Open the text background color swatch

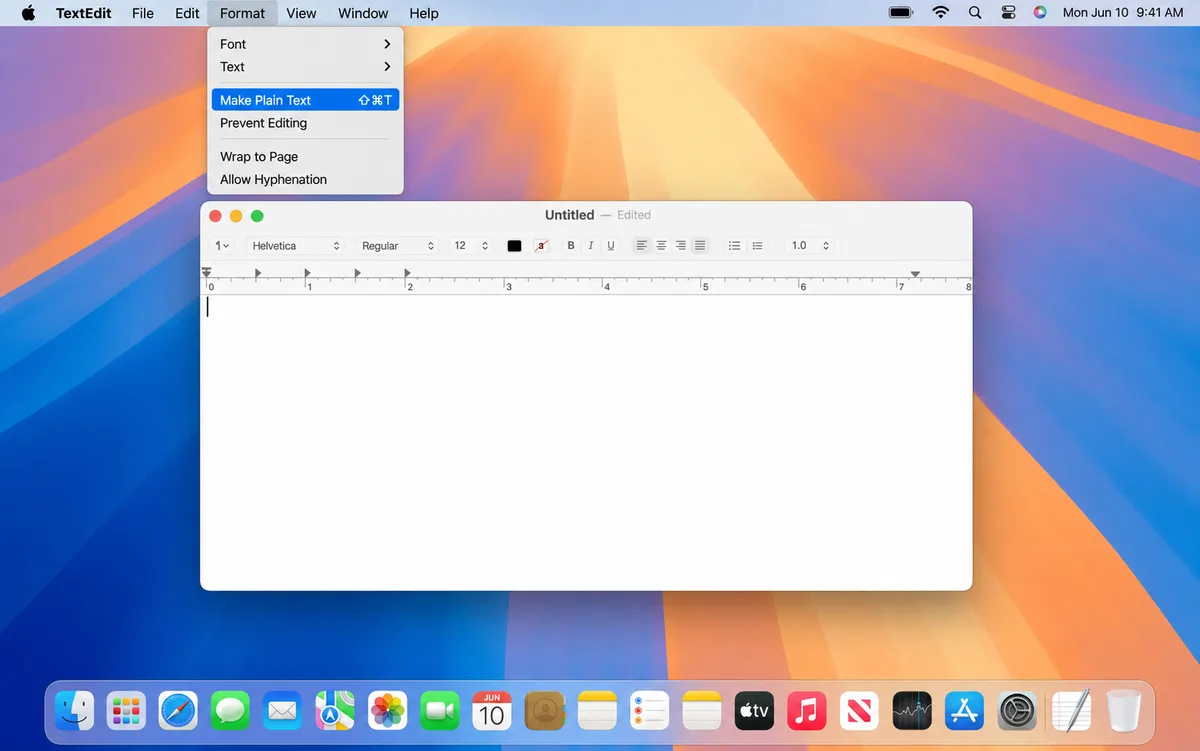(541, 246)
